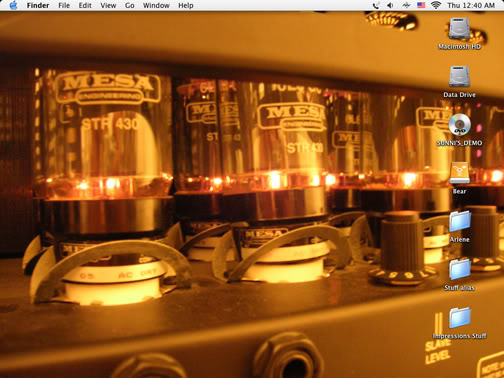Open the File menu

click(x=64, y=5)
